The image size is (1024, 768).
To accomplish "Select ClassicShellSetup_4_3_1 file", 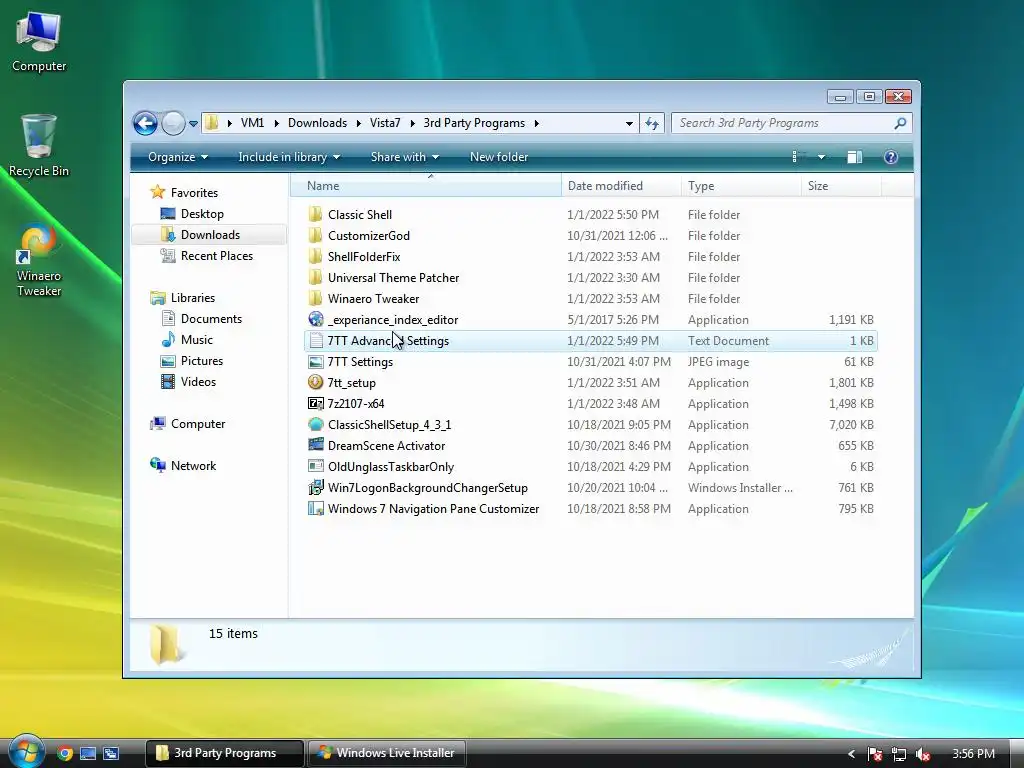I will coord(591,424).
